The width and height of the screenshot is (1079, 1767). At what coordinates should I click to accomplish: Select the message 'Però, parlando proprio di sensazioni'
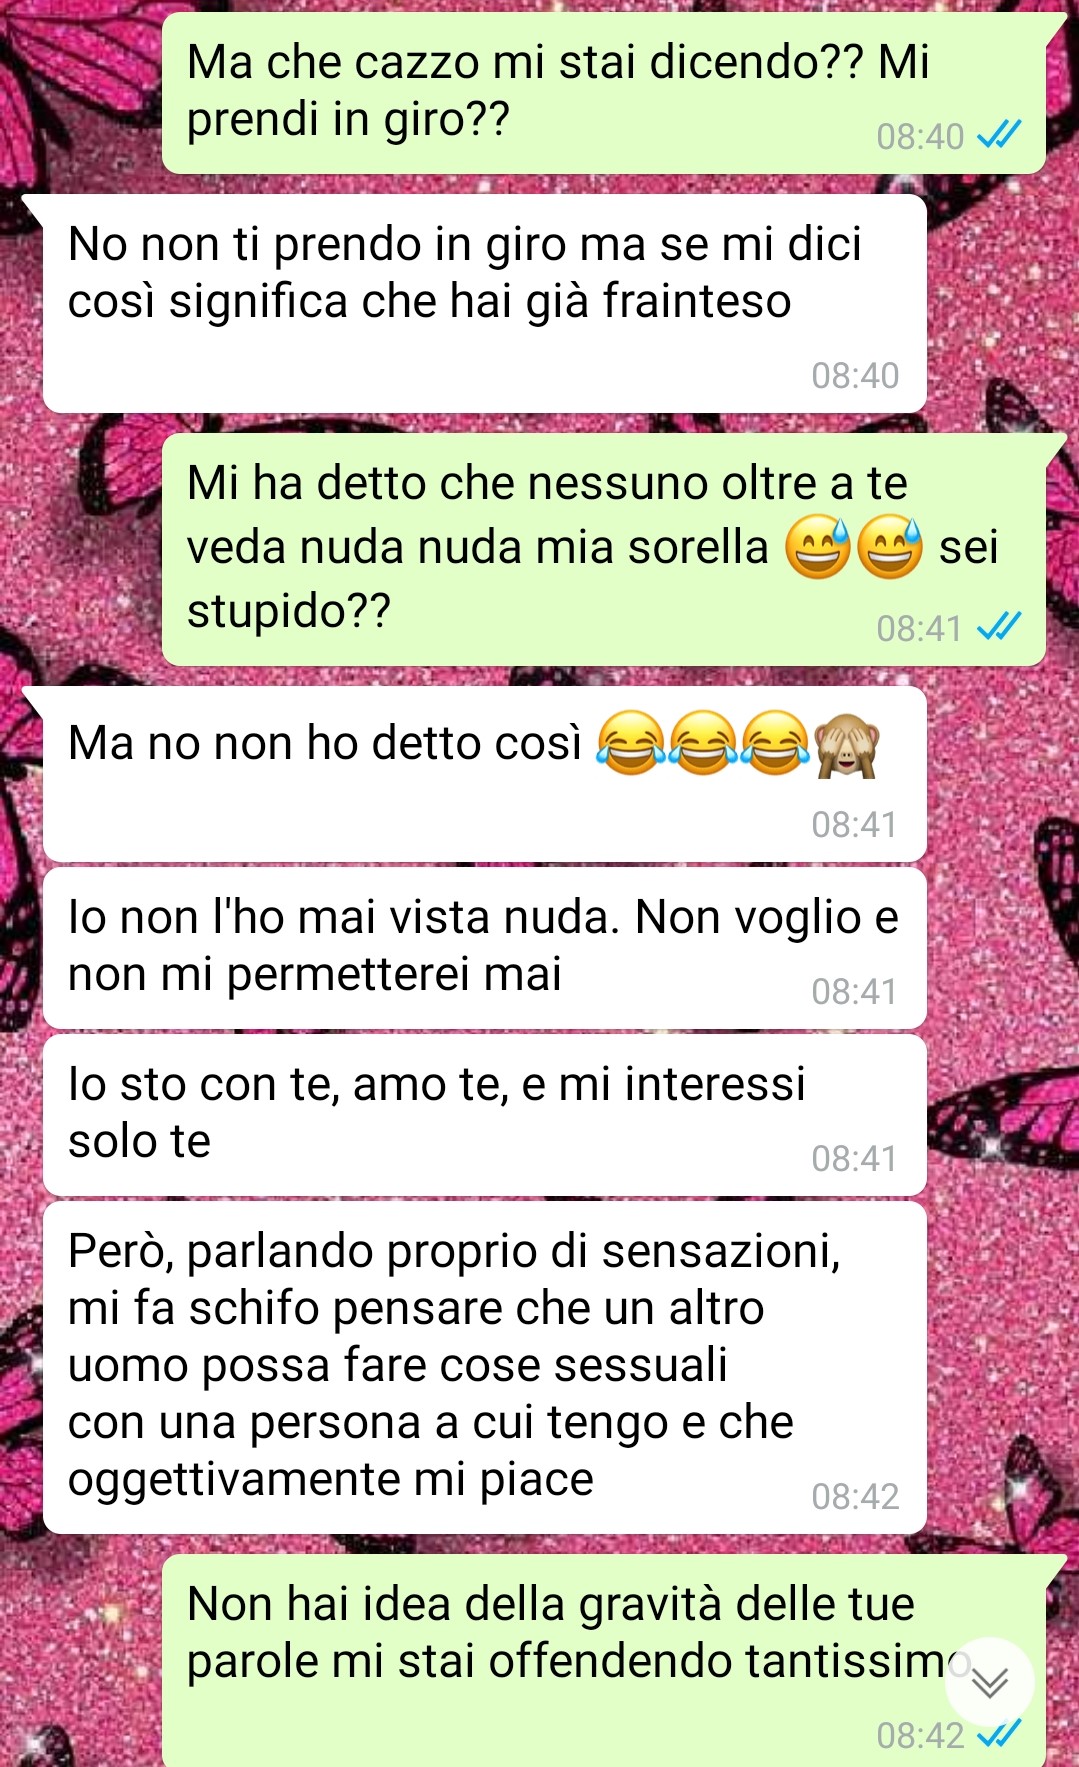[x=484, y=1368]
